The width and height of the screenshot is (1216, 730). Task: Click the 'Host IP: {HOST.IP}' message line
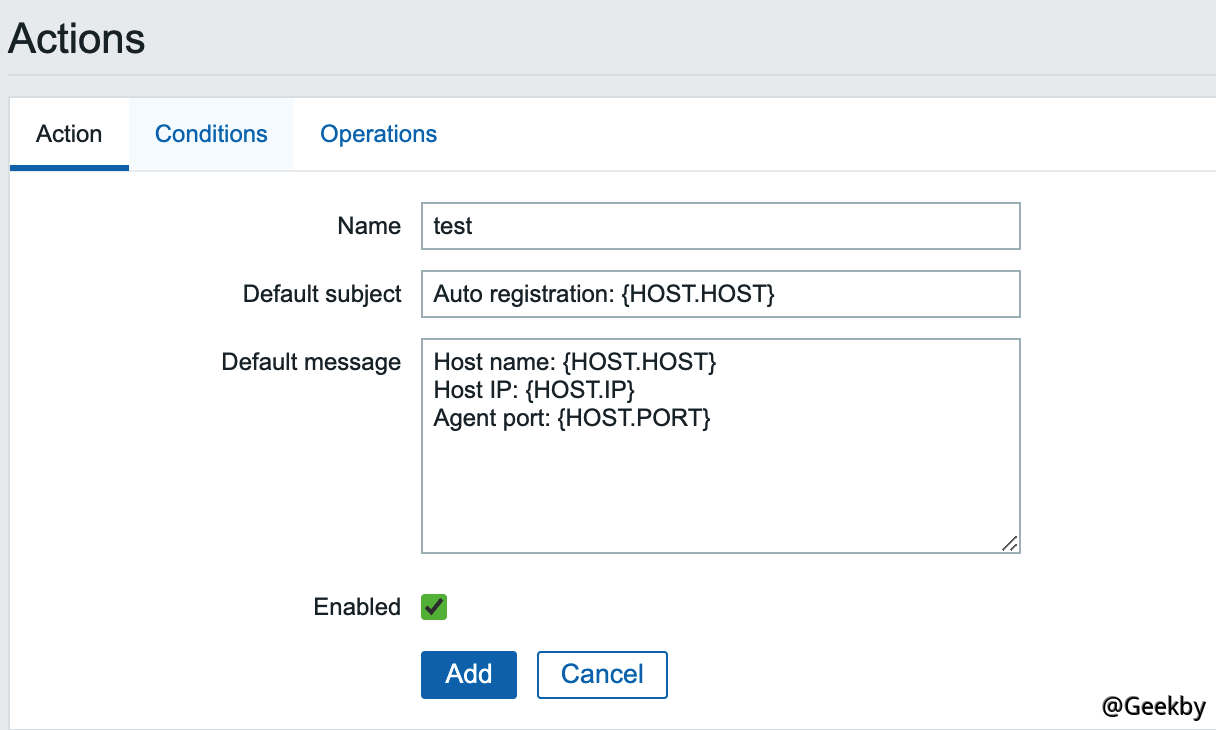(534, 390)
